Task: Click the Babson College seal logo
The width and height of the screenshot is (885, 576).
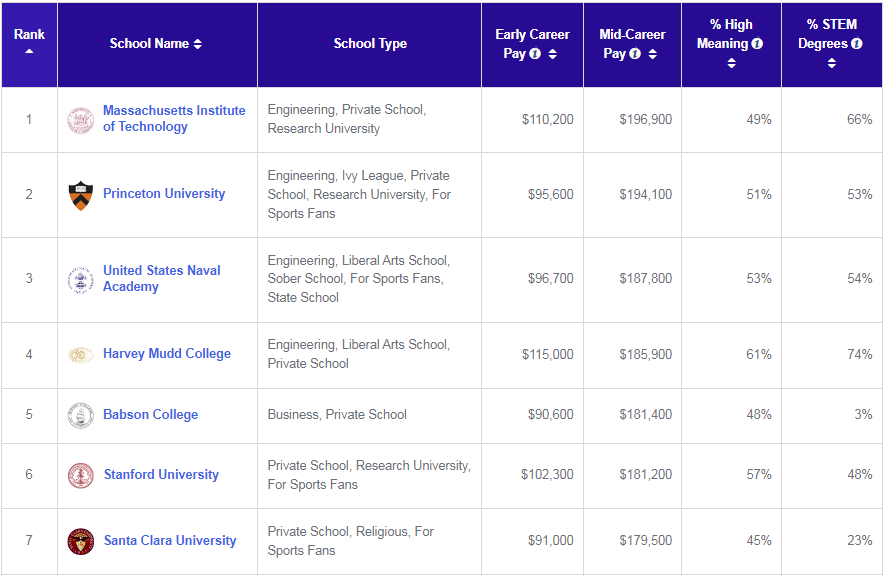Action: [x=81, y=416]
